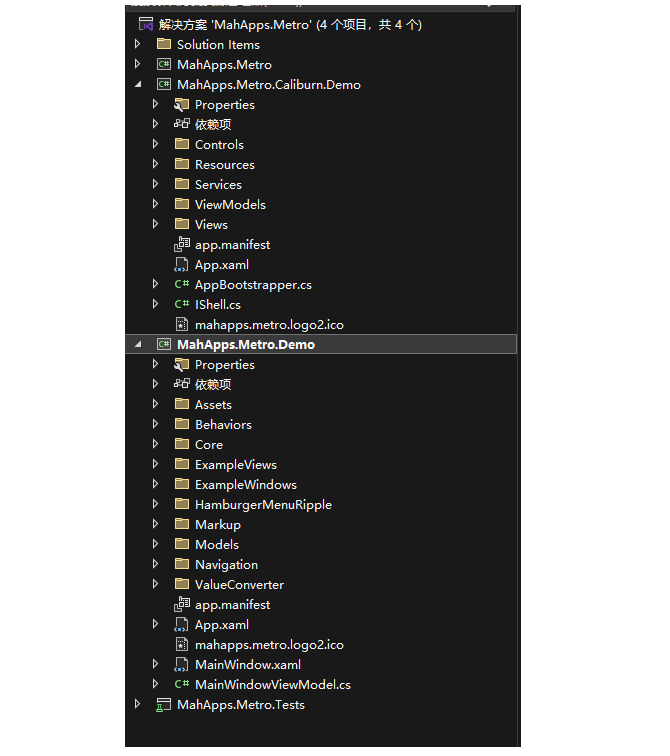Screen dimensions: 670x756
Task: Click the C# file icon for AppBootstrapper.cs
Action: 181,284
